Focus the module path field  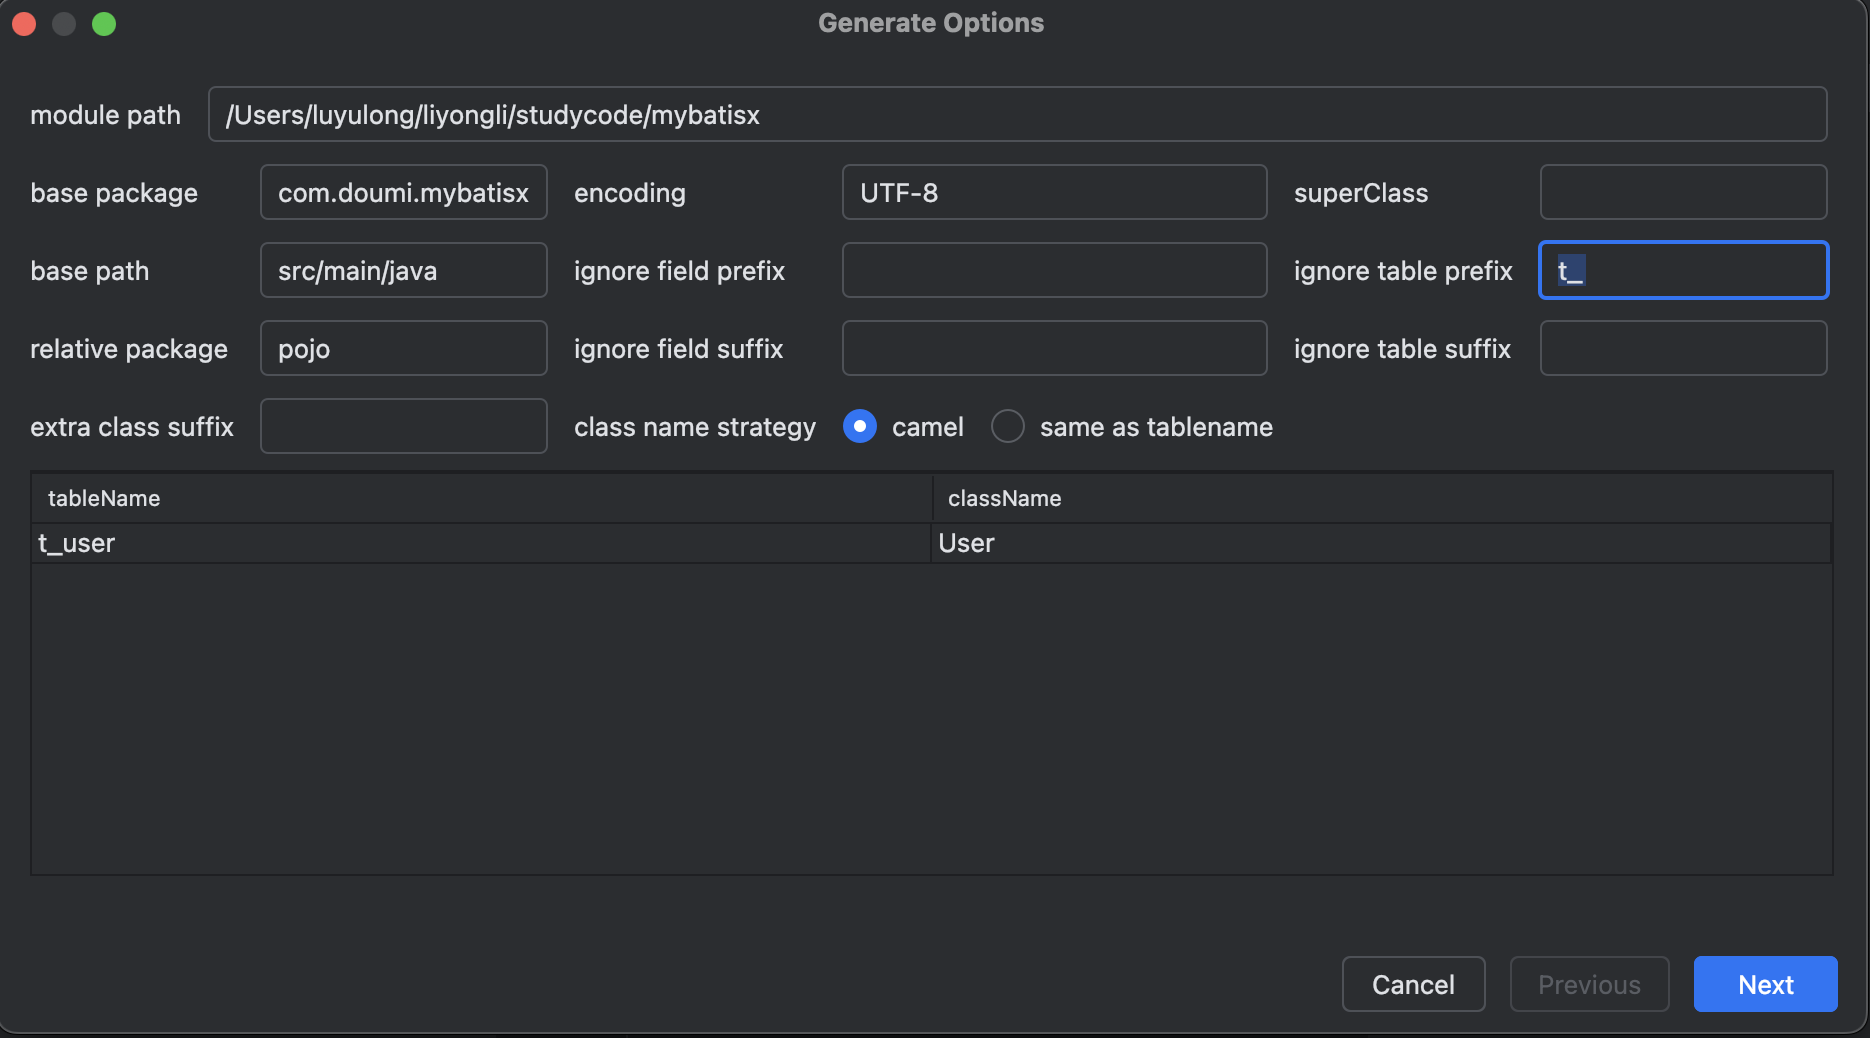[1017, 115]
